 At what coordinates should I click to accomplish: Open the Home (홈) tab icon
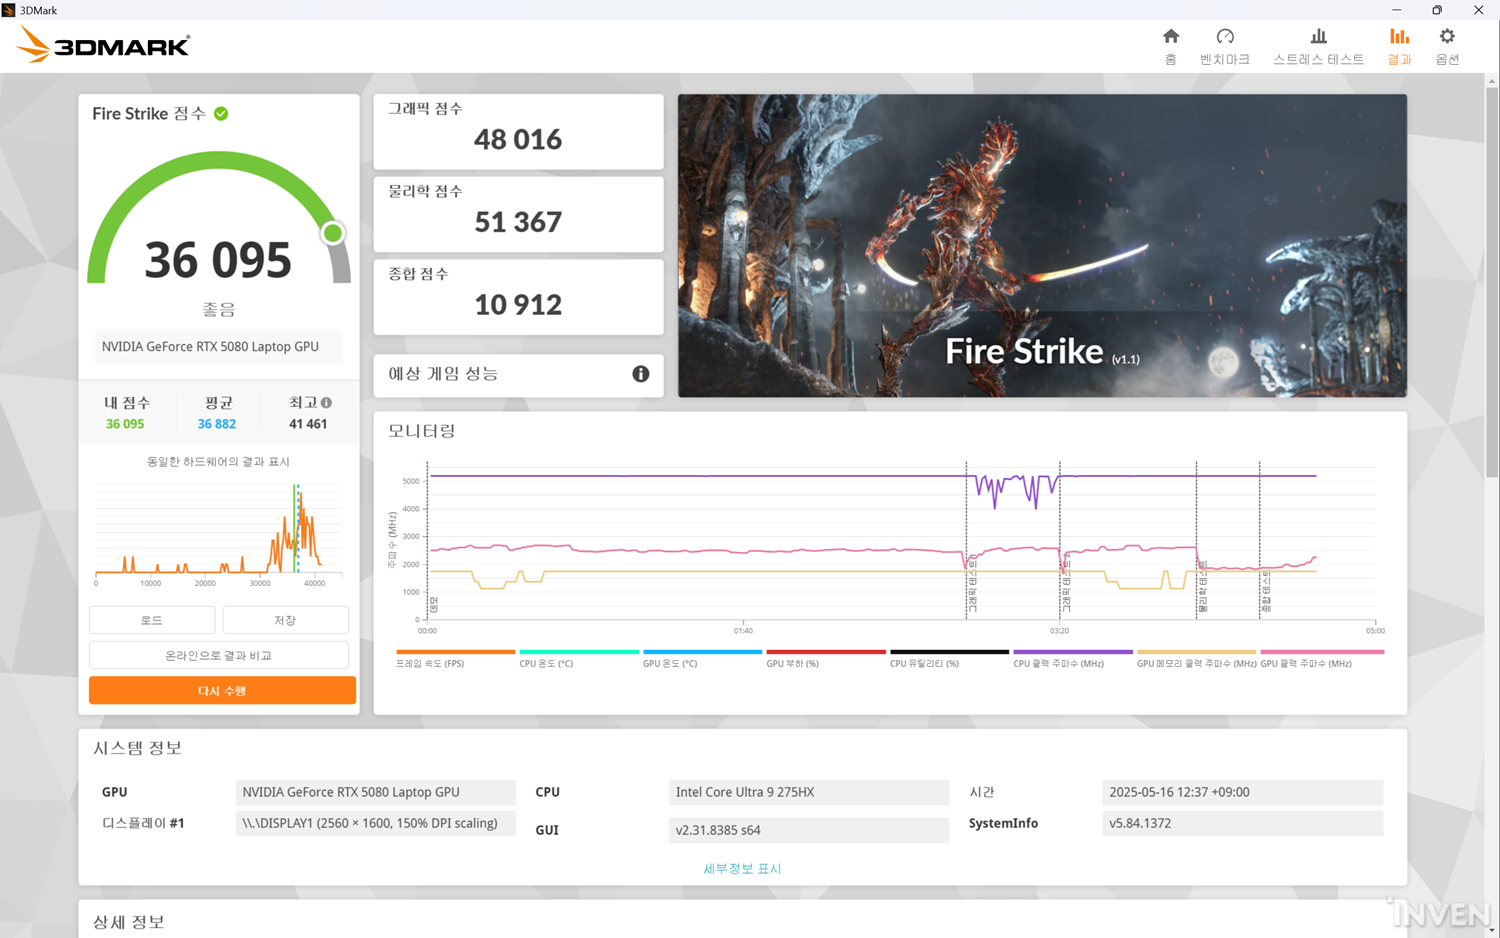[1171, 37]
